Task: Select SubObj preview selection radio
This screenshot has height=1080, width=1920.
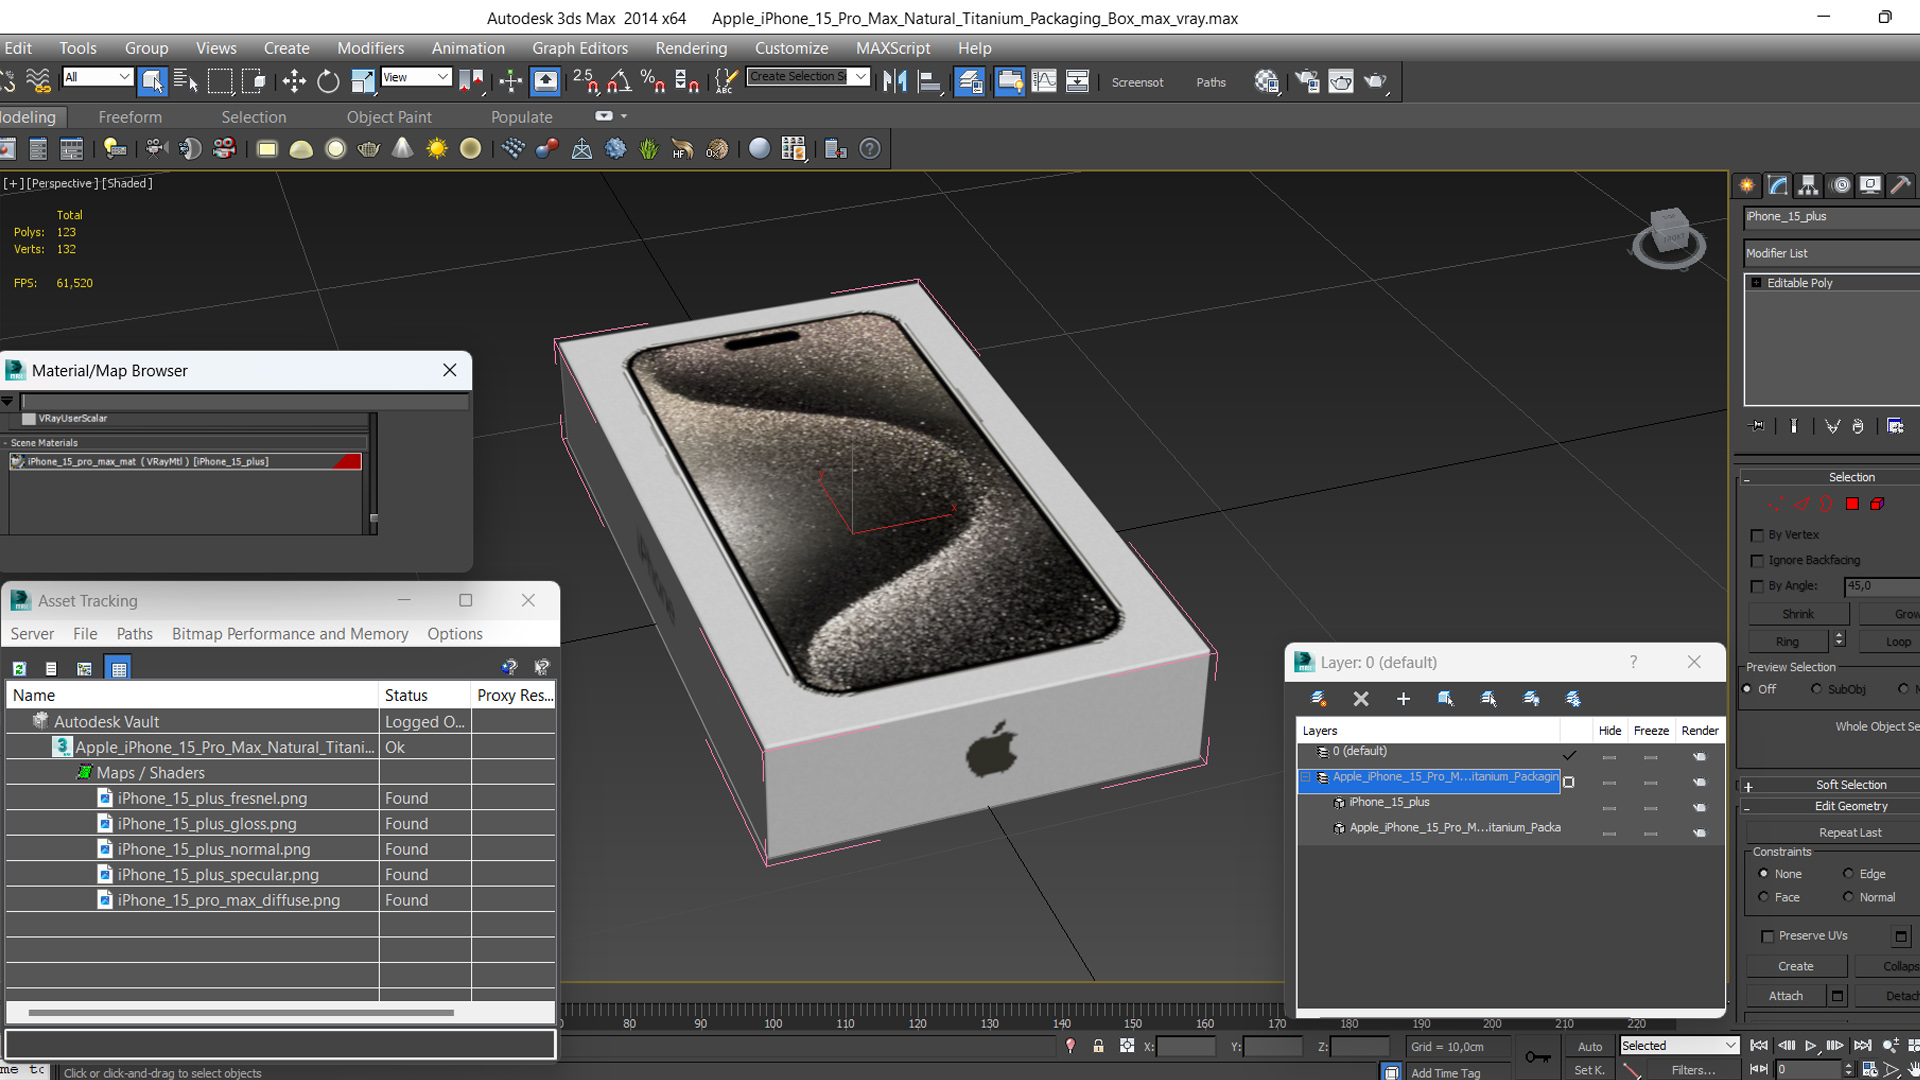Action: click(x=1816, y=689)
